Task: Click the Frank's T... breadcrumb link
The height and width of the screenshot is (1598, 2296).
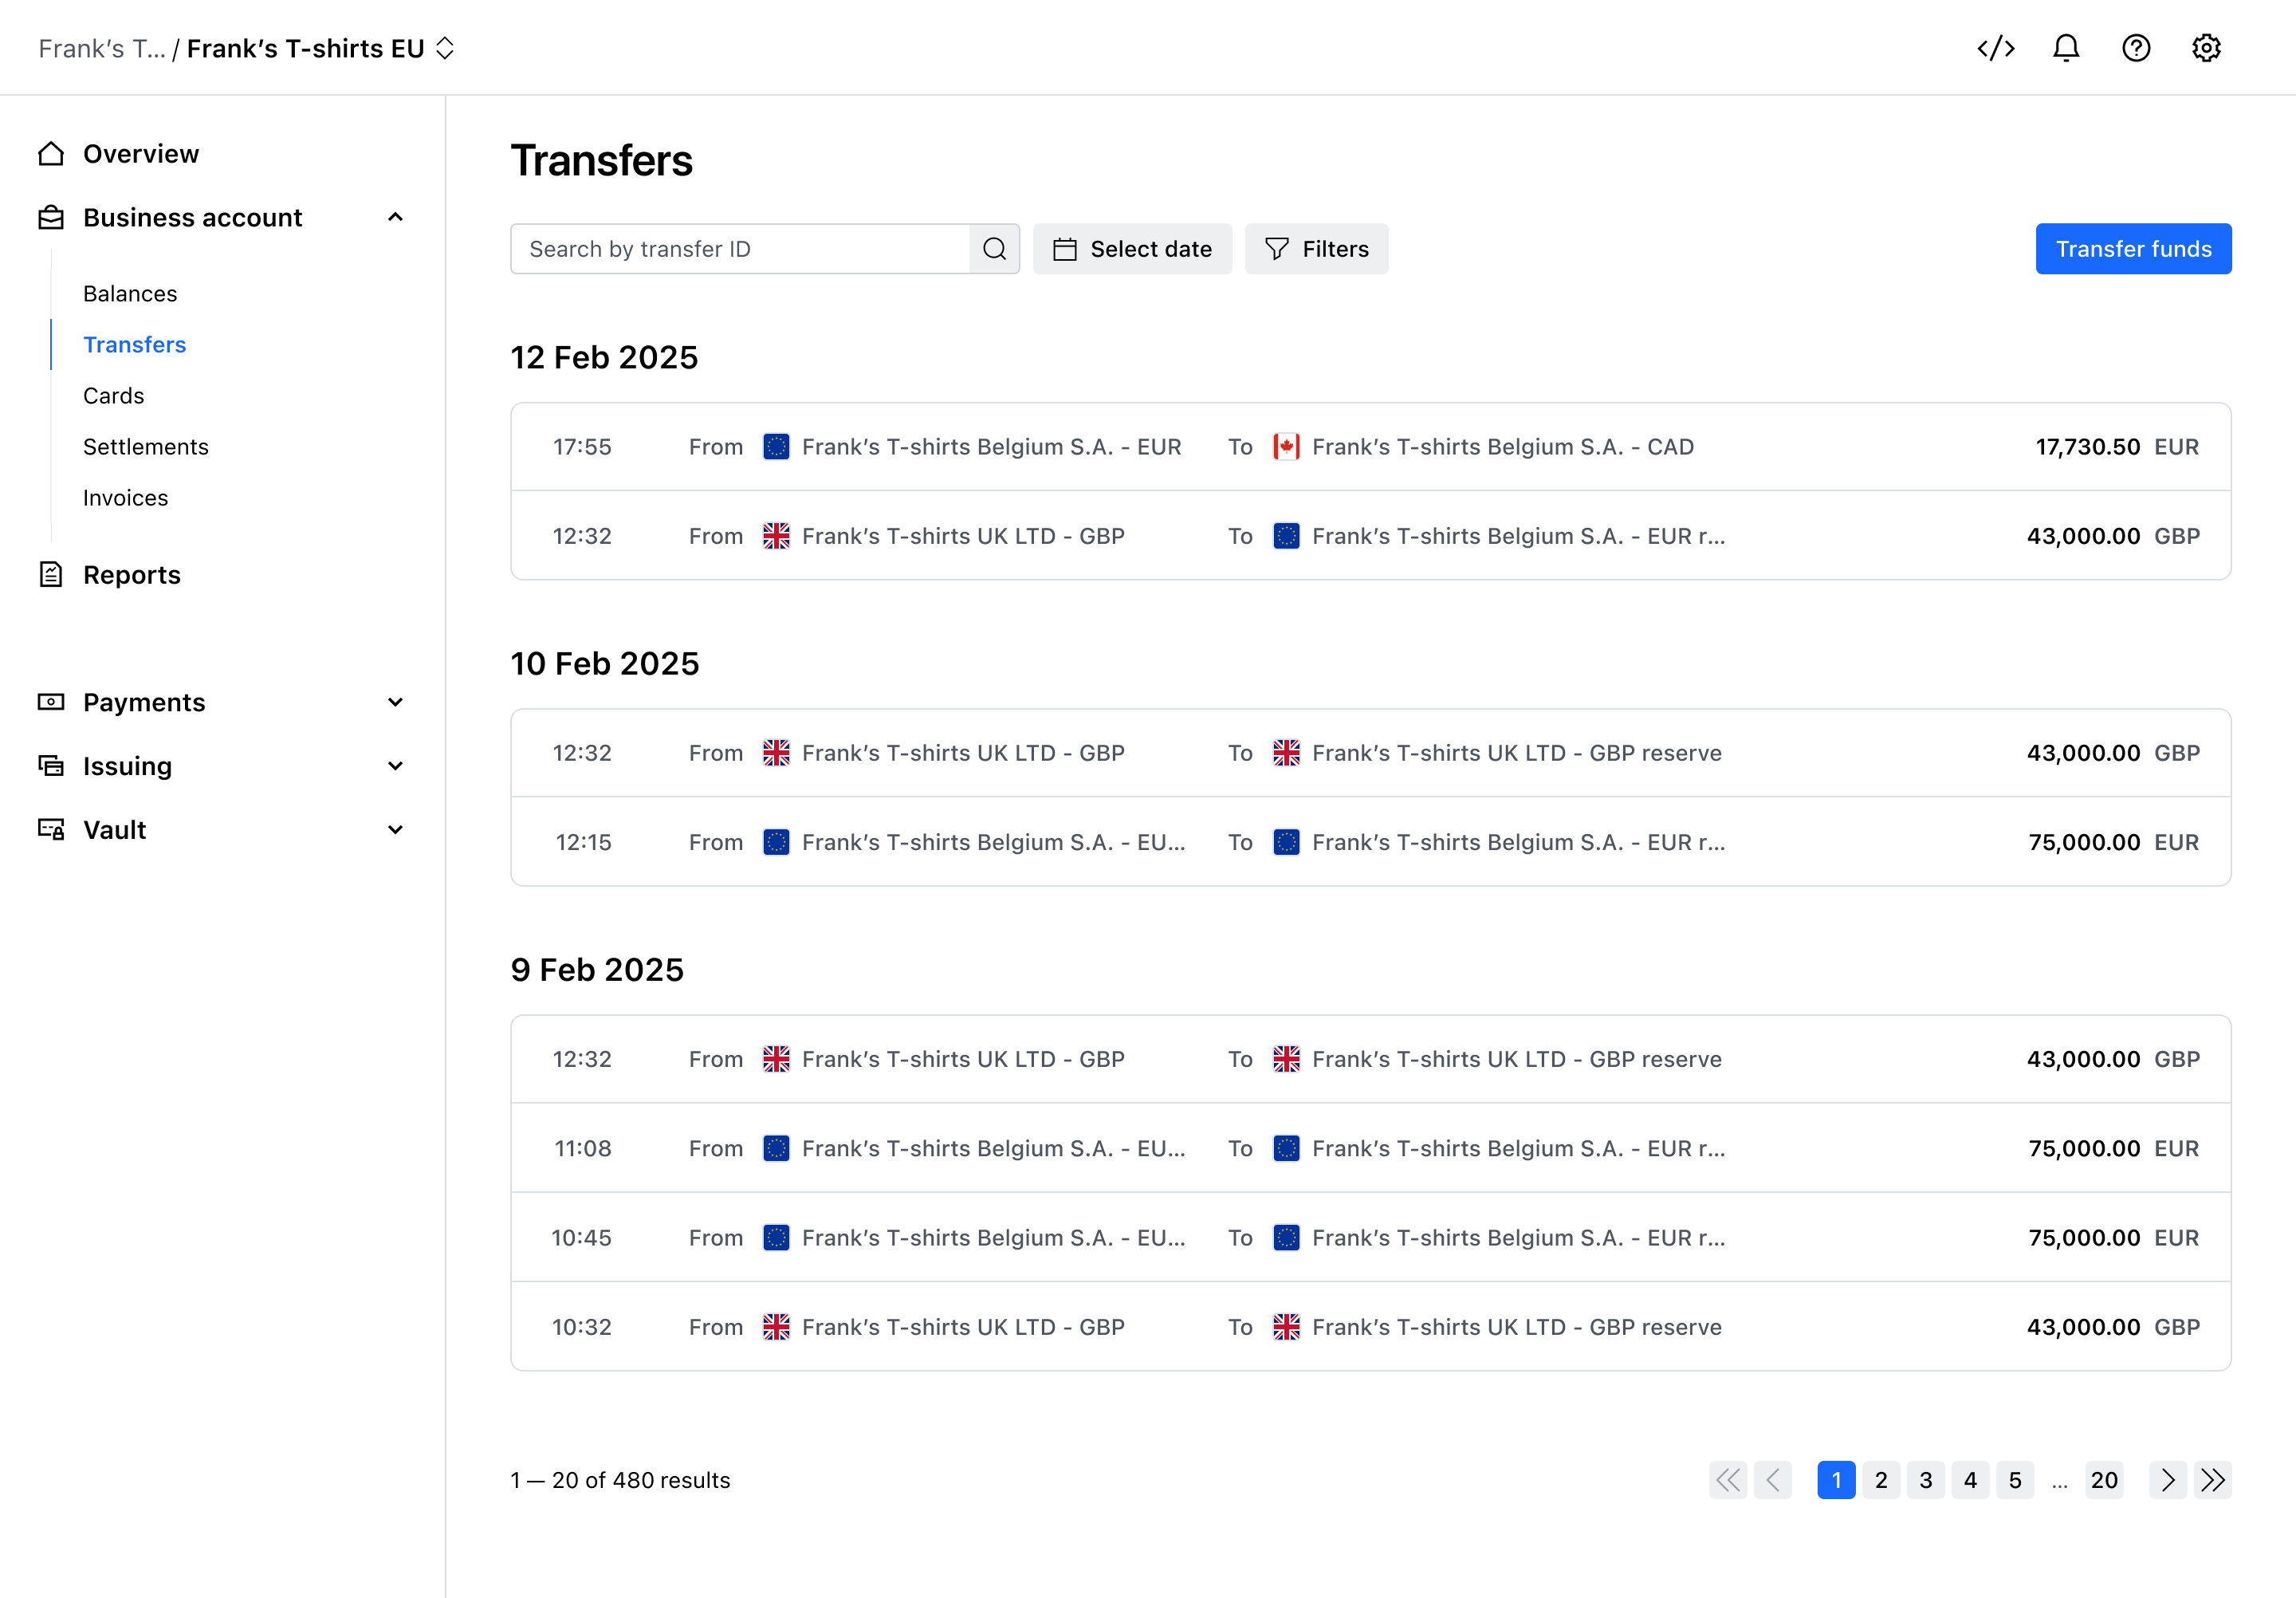Action: click(x=102, y=48)
